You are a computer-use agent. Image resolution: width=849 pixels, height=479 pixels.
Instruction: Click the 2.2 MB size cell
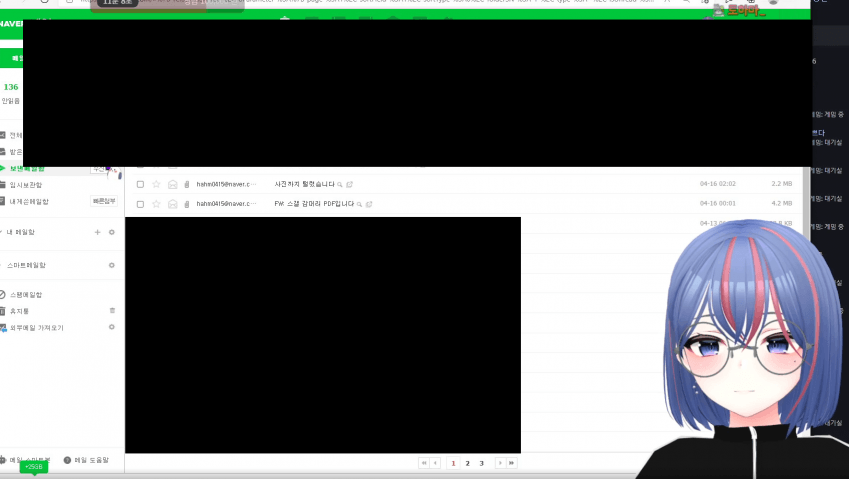click(782, 184)
